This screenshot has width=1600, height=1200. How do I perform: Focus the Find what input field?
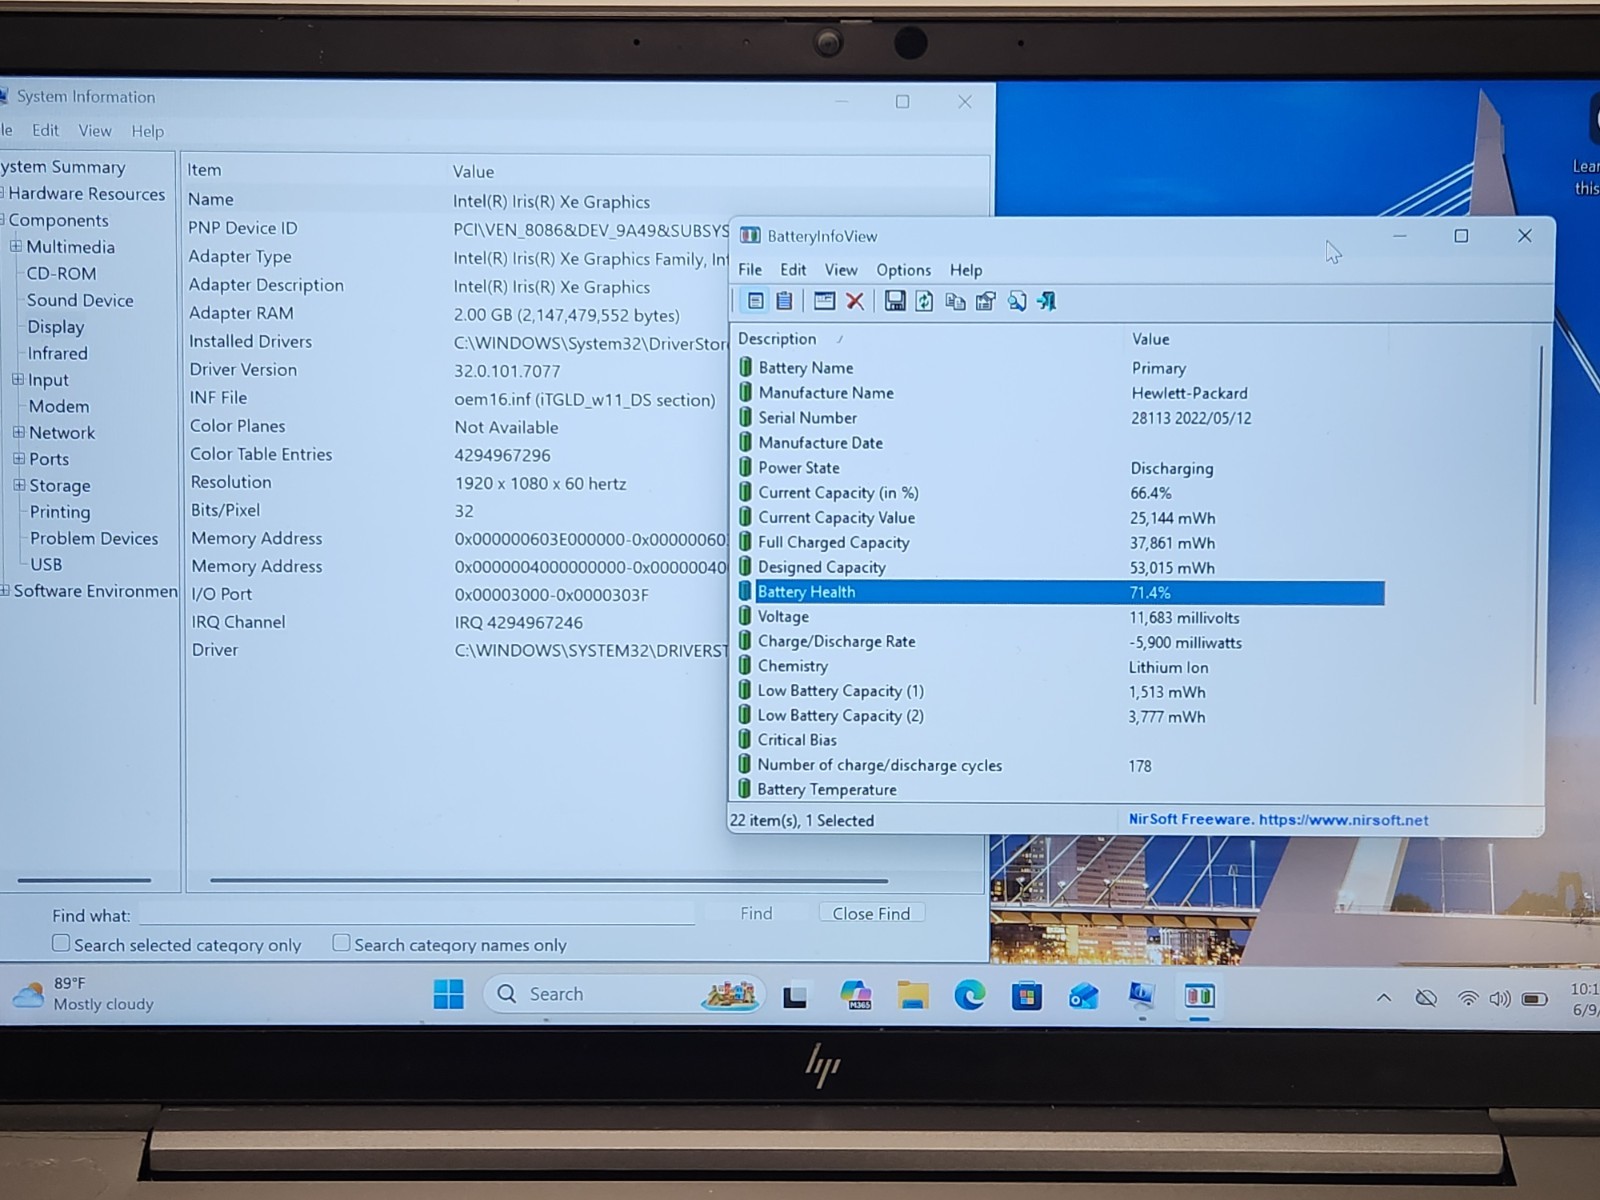tap(416, 914)
